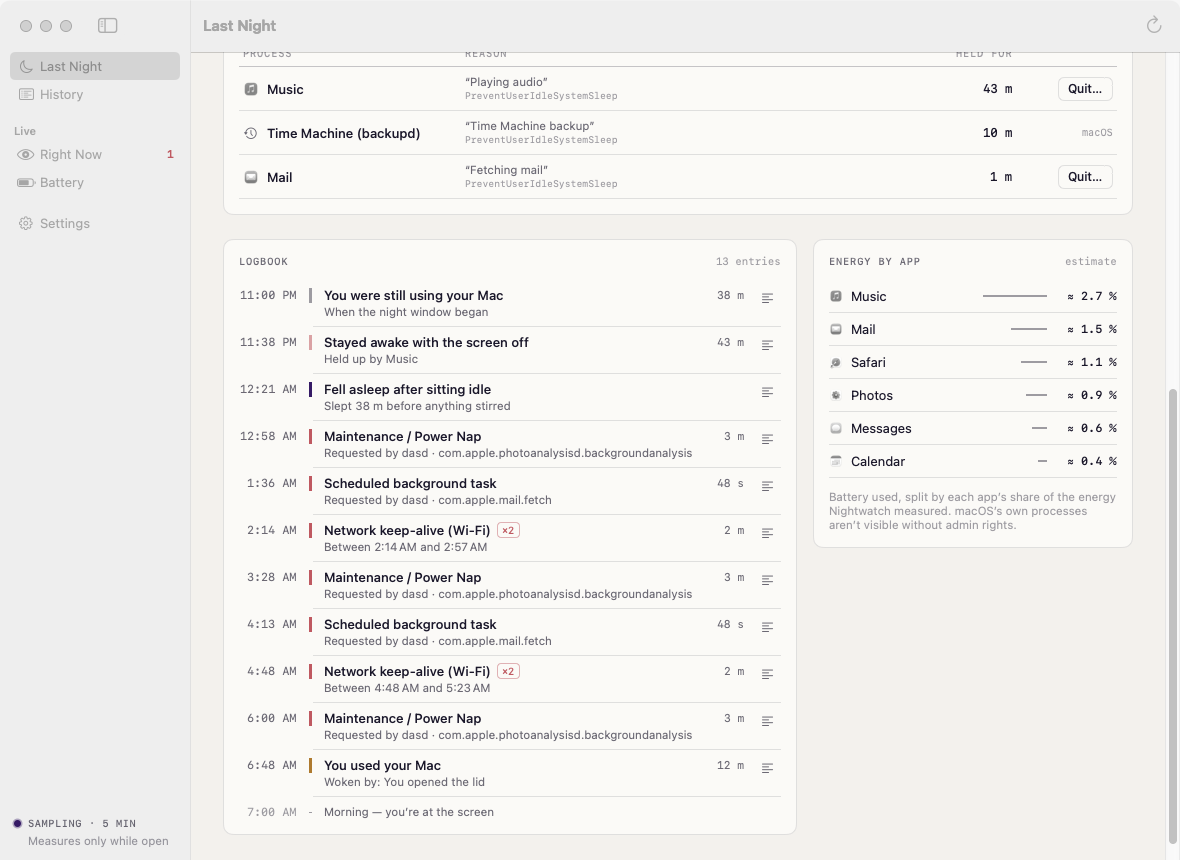Click "Held up by Music" subtitle

pyautogui.click(x=370, y=360)
